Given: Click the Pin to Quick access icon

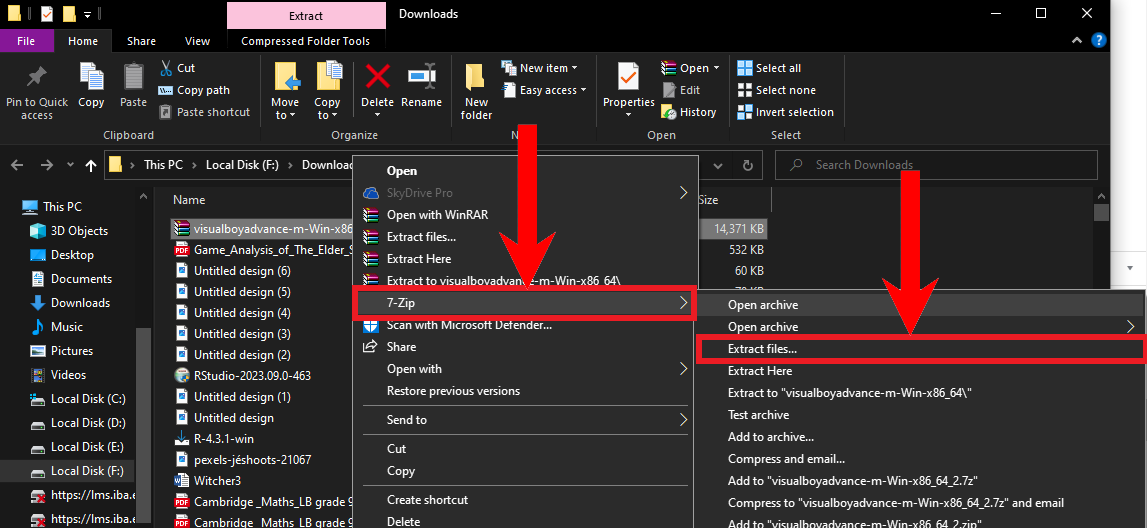Looking at the screenshot, I should tap(37, 78).
